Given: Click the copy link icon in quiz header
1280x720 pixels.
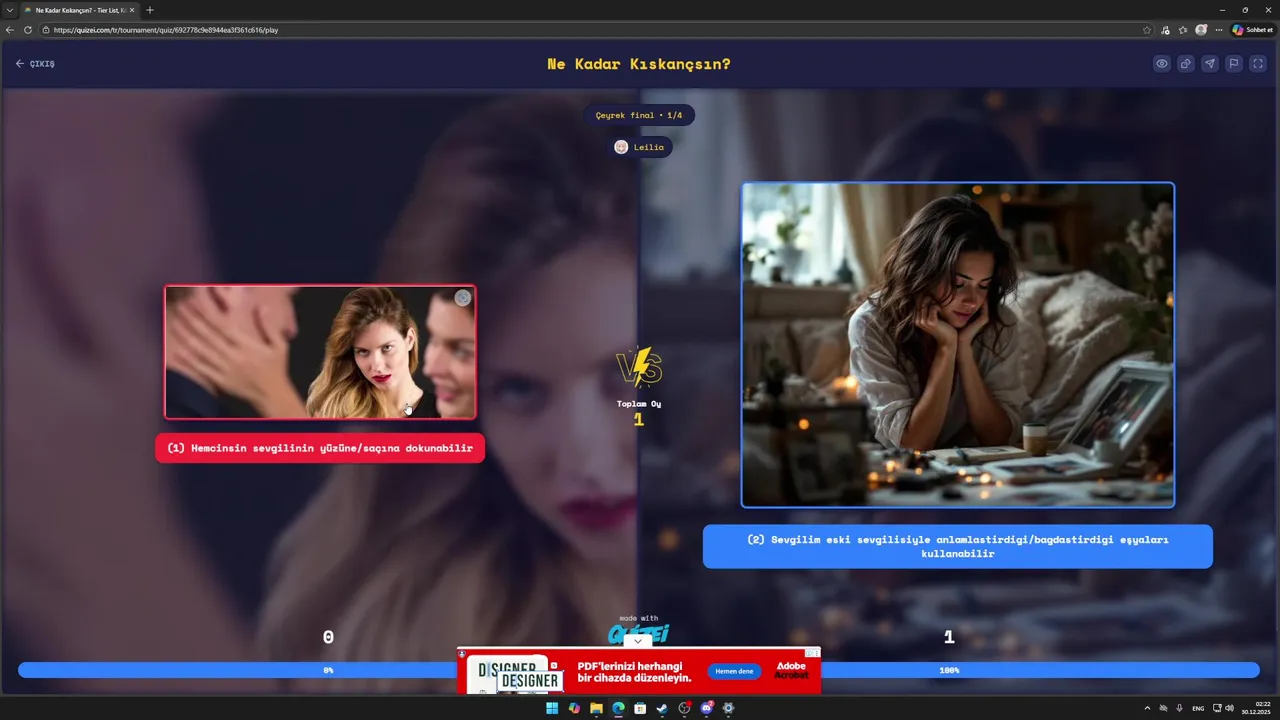Looking at the screenshot, I should click(x=1185, y=64).
